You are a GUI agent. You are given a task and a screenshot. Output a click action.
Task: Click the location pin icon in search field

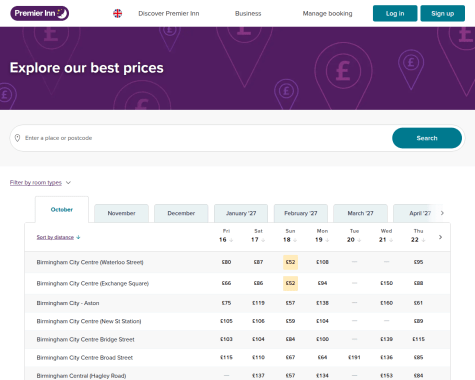click(18, 138)
